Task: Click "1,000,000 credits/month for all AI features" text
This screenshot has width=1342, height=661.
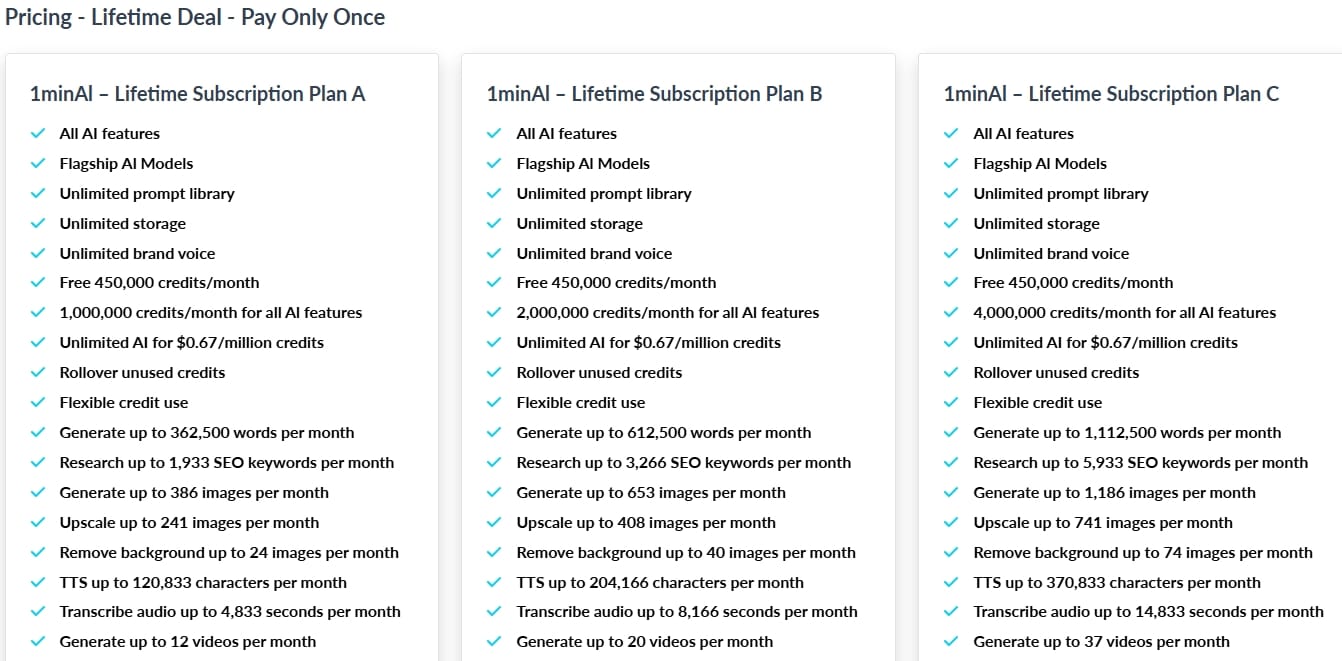Action: tap(211, 312)
